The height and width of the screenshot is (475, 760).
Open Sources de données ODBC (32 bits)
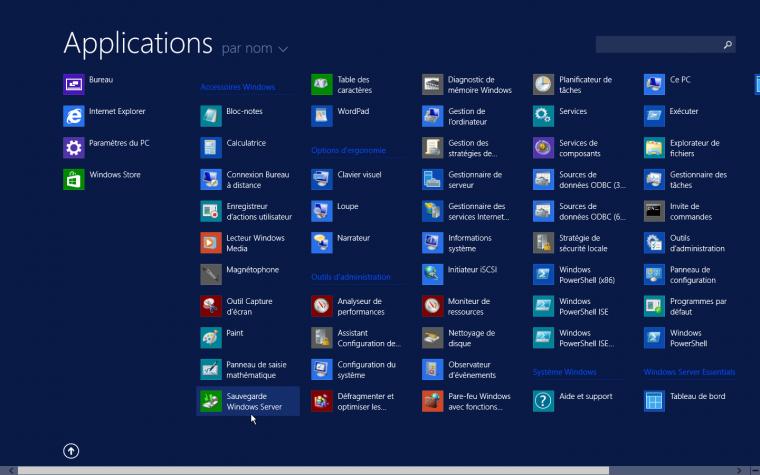(543, 179)
